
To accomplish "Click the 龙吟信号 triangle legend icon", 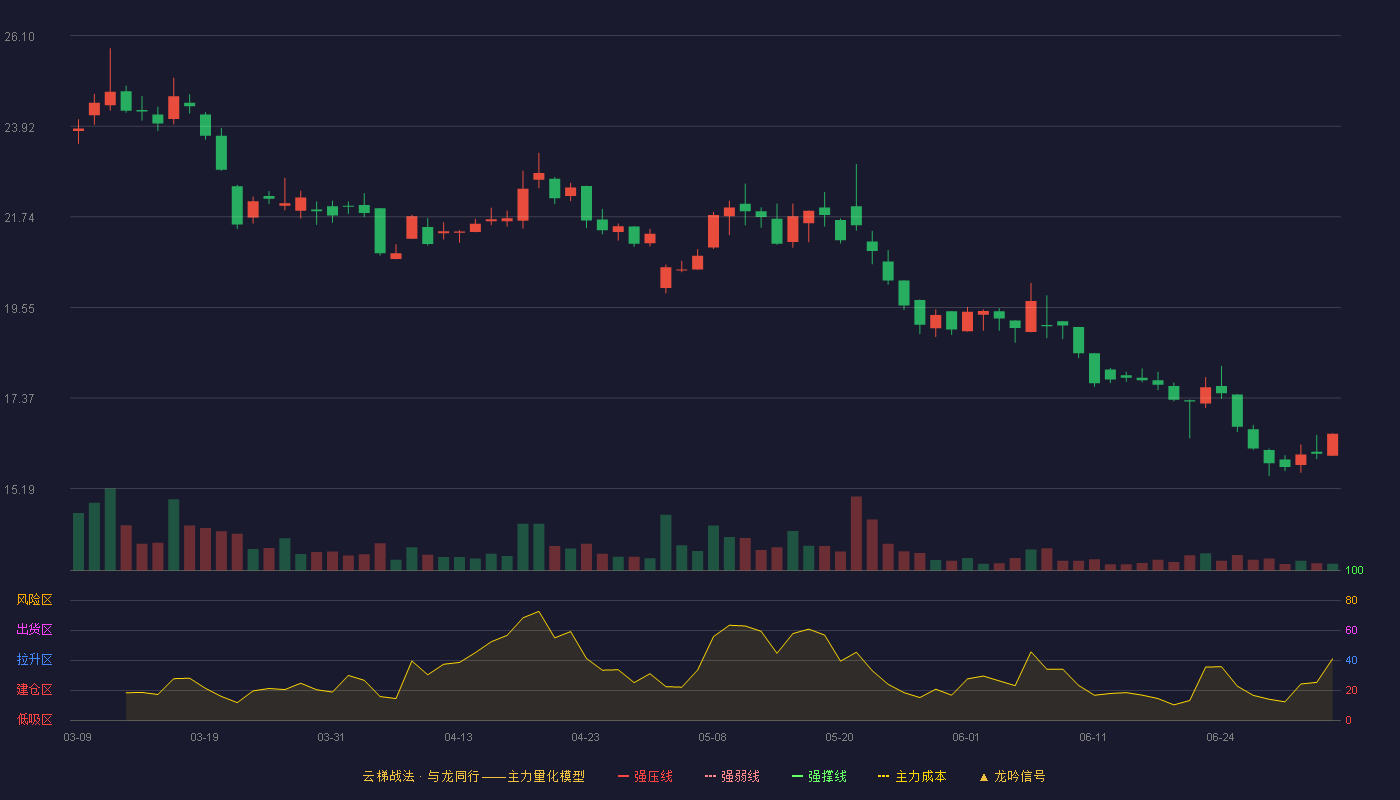I will [x=984, y=776].
